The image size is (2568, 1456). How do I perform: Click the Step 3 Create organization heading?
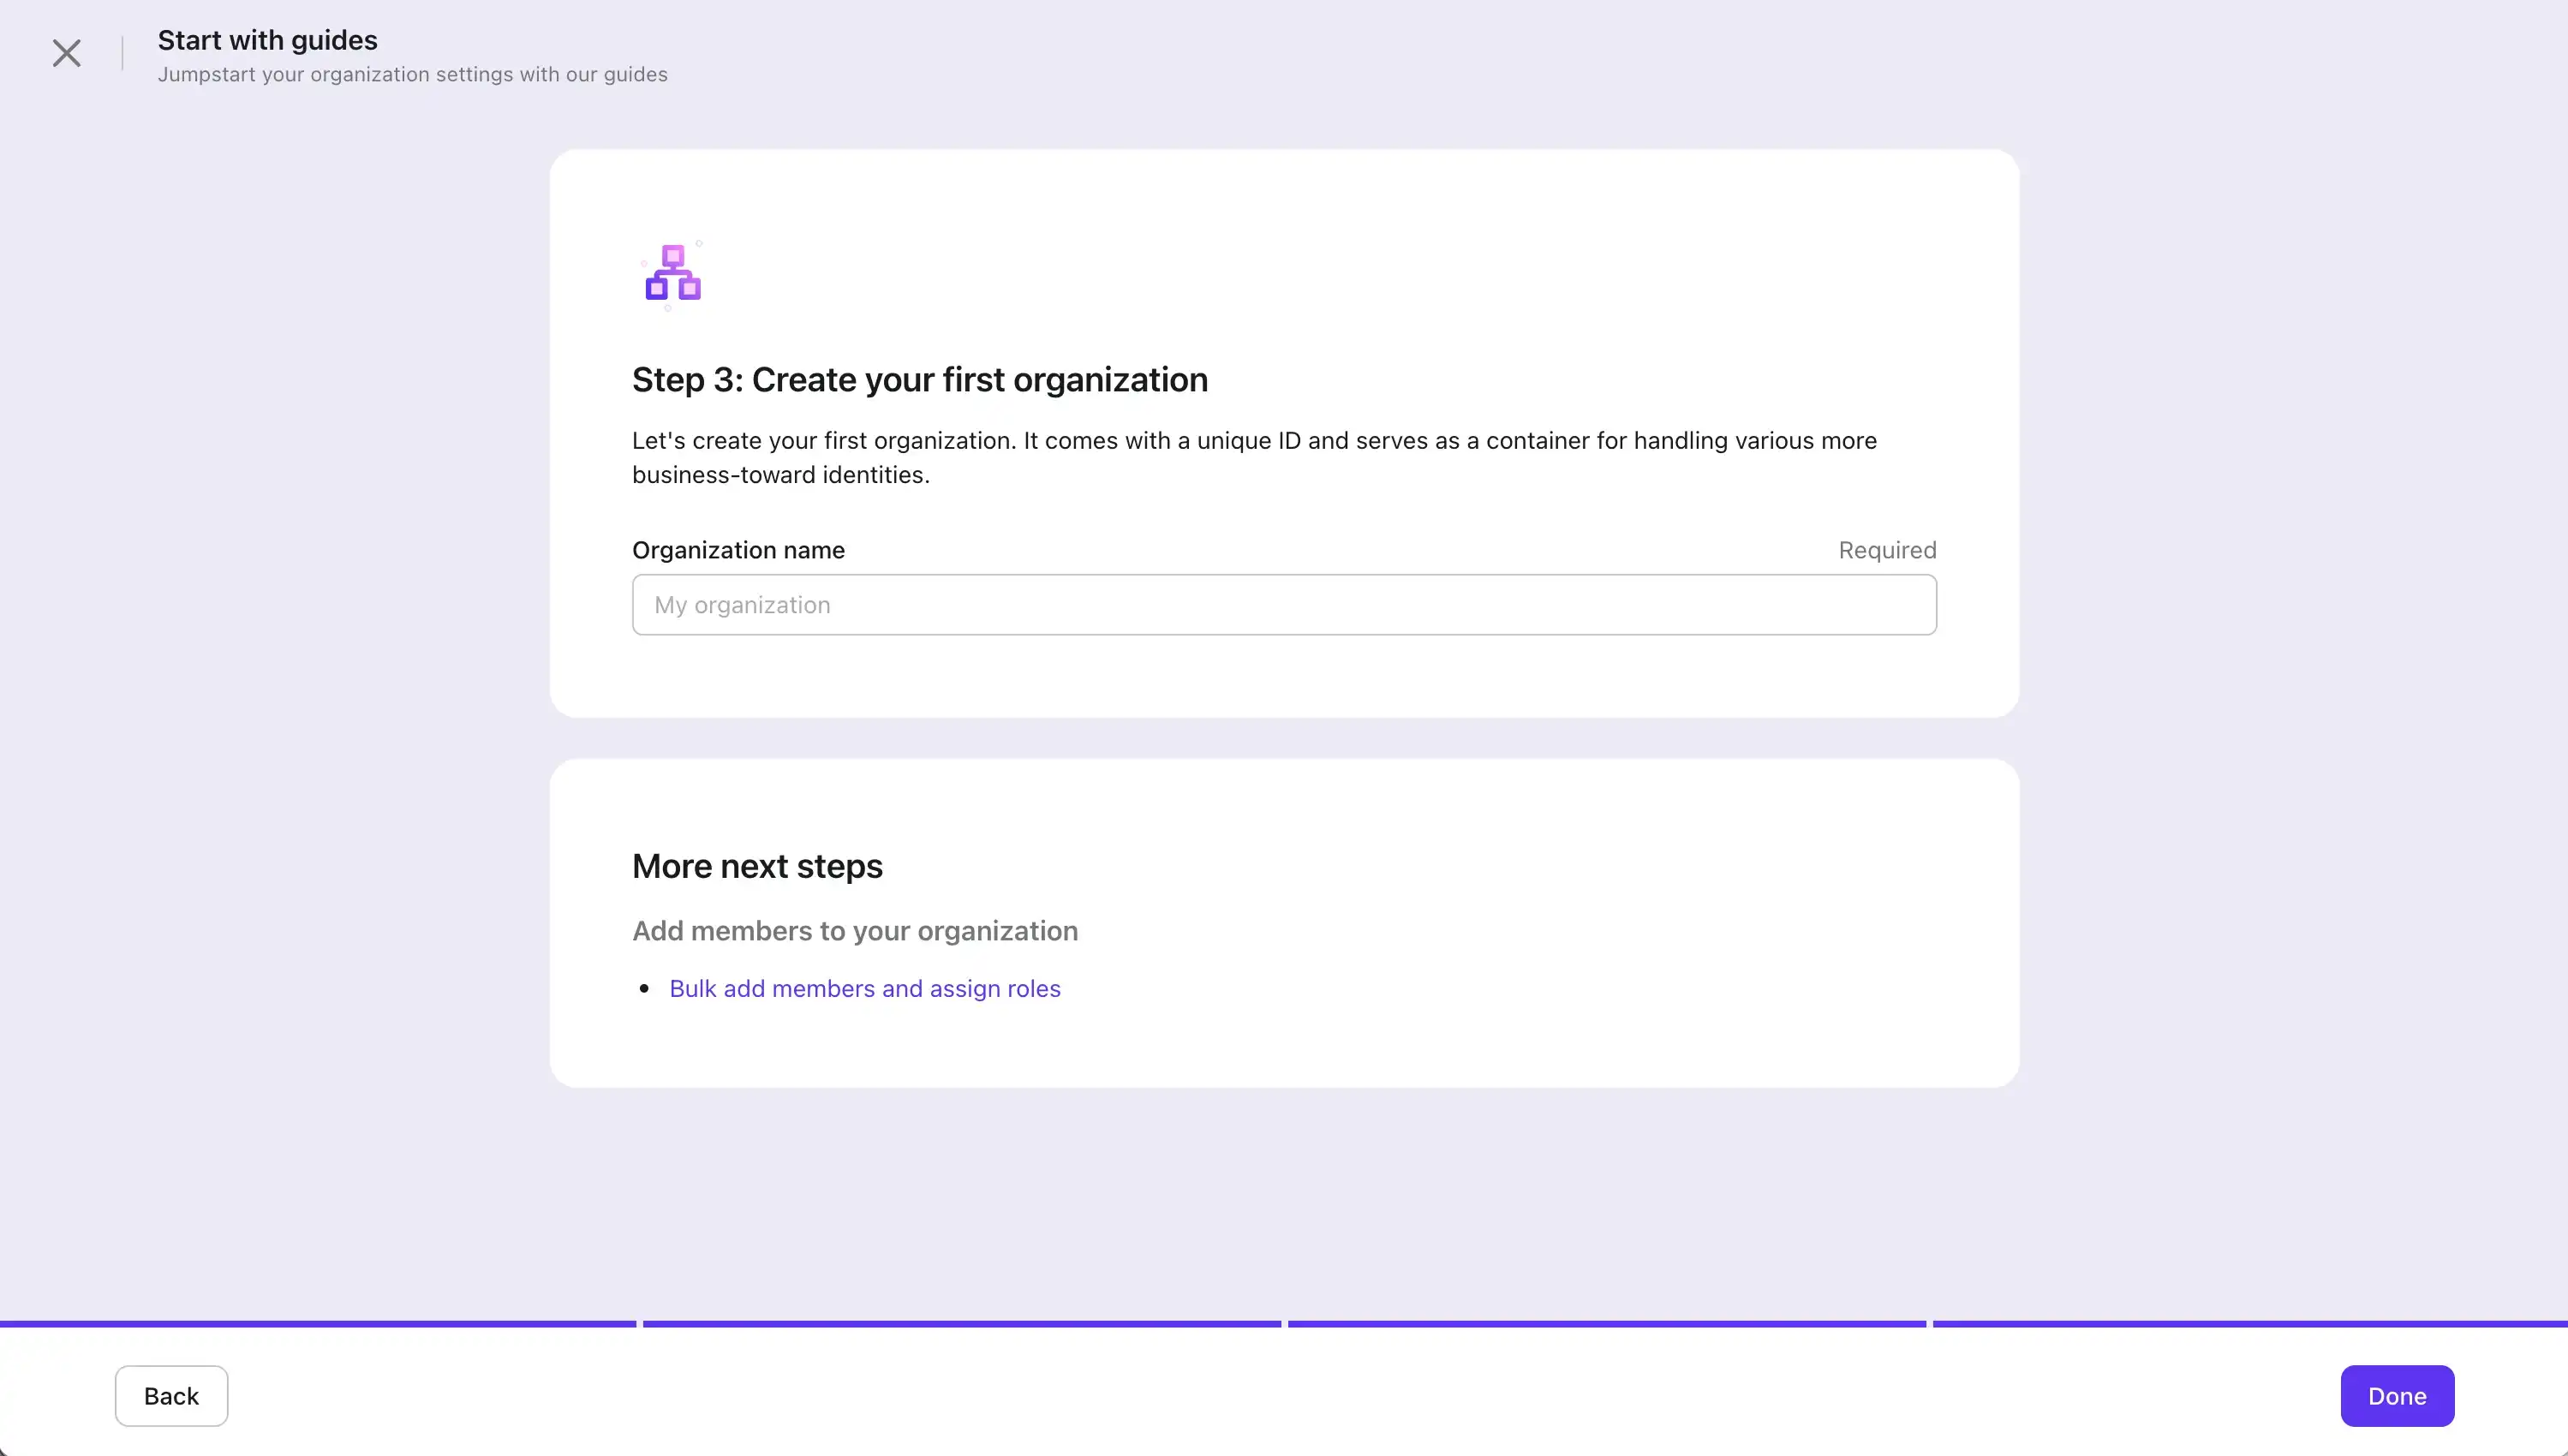pos(919,380)
